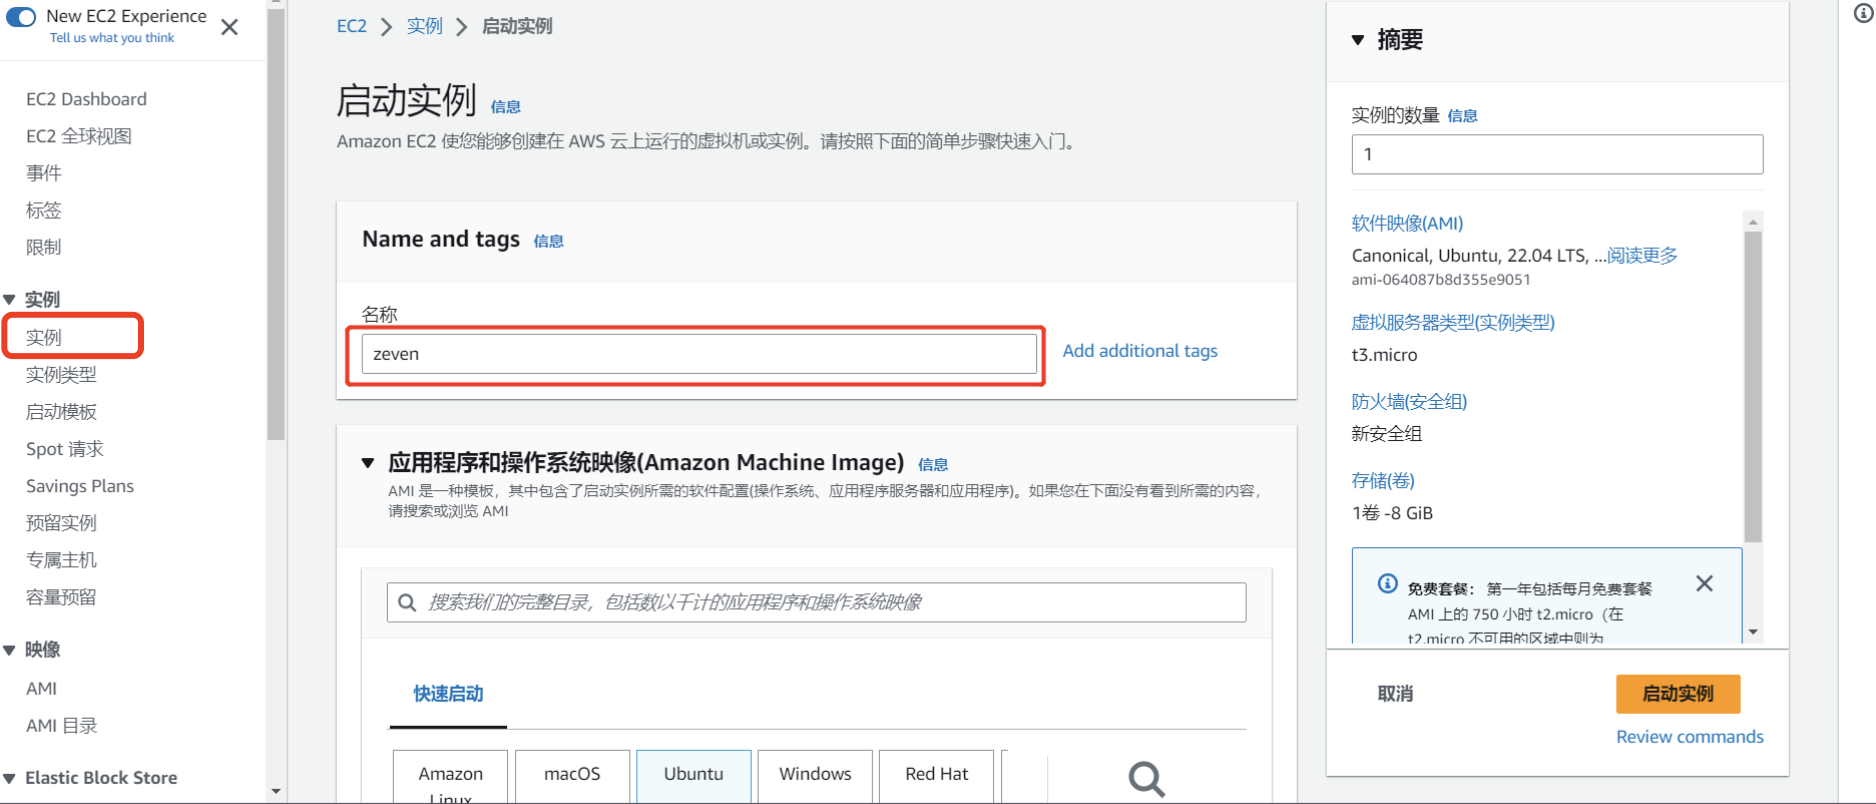Toggle the New EC2 Experience switch
Image resolution: width=1876 pixels, height=804 pixels.
[21, 17]
